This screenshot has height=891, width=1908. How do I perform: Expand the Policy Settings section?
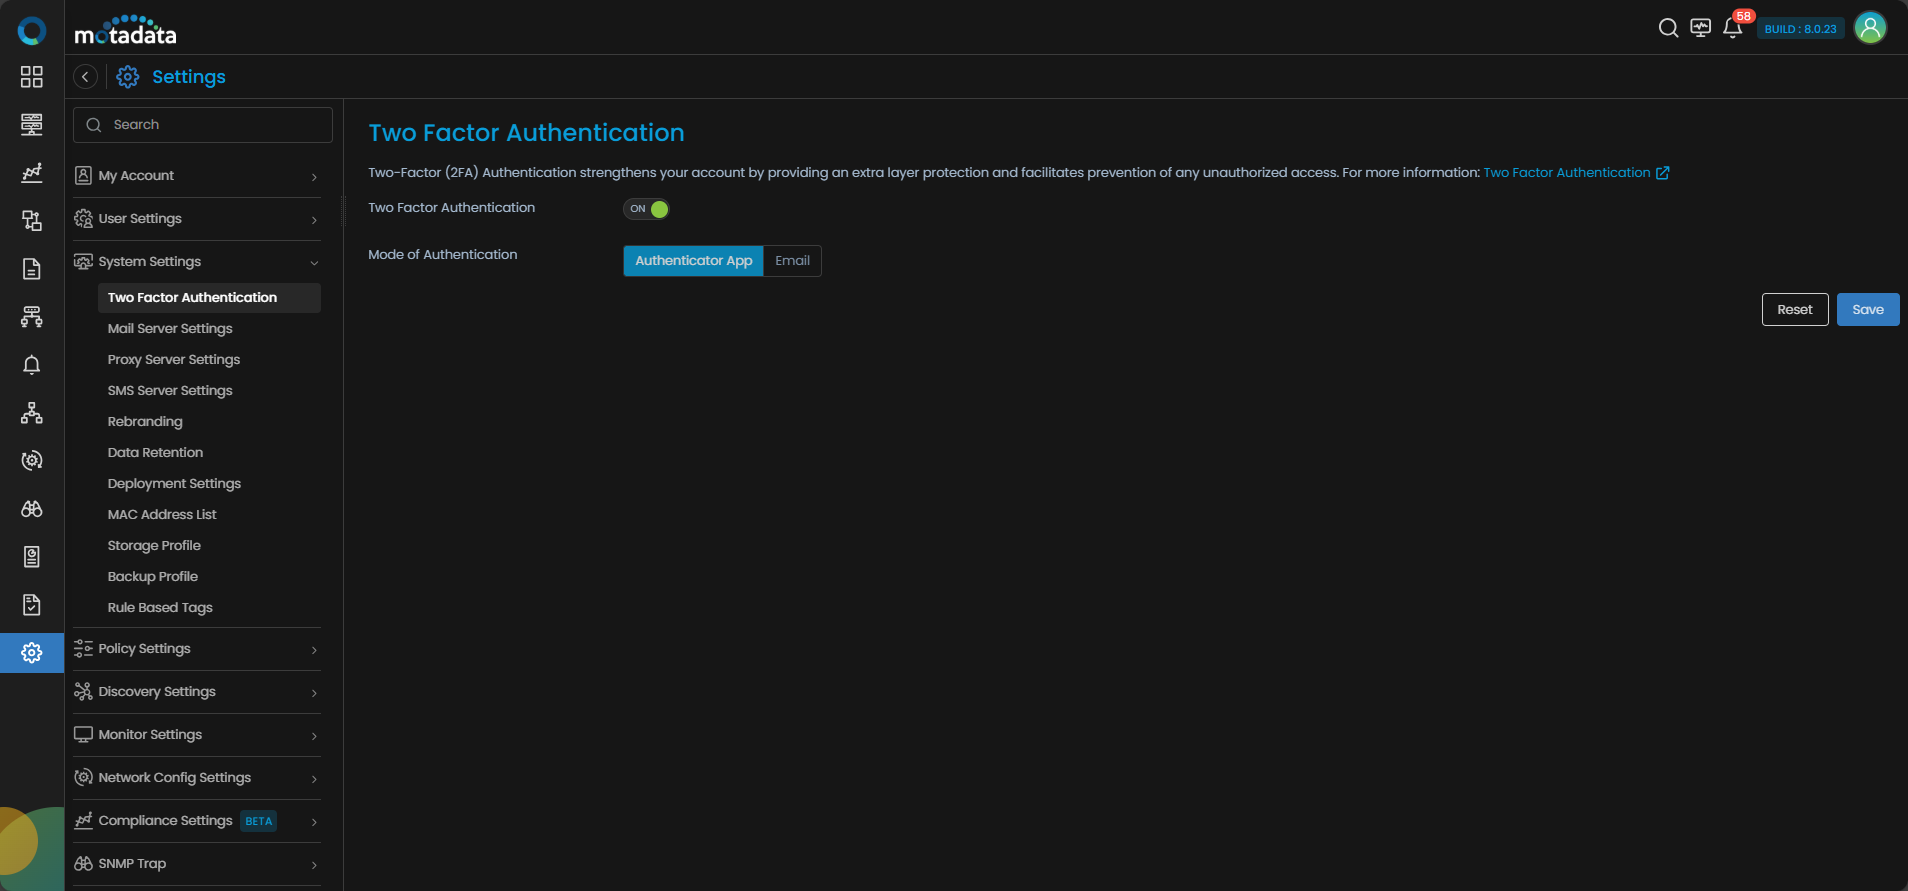point(197,649)
